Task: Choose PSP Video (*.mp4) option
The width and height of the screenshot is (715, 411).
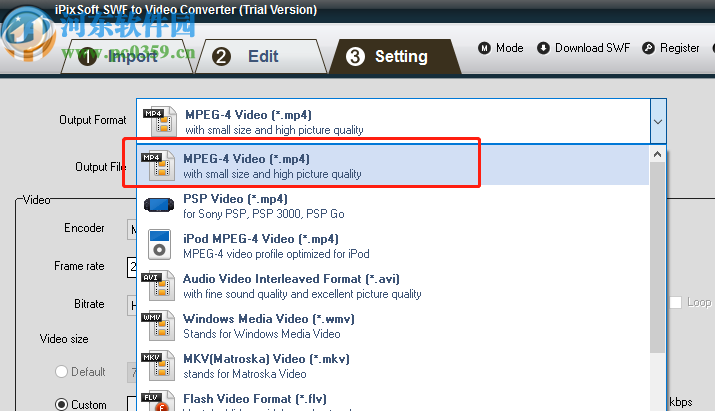Action: (393, 206)
